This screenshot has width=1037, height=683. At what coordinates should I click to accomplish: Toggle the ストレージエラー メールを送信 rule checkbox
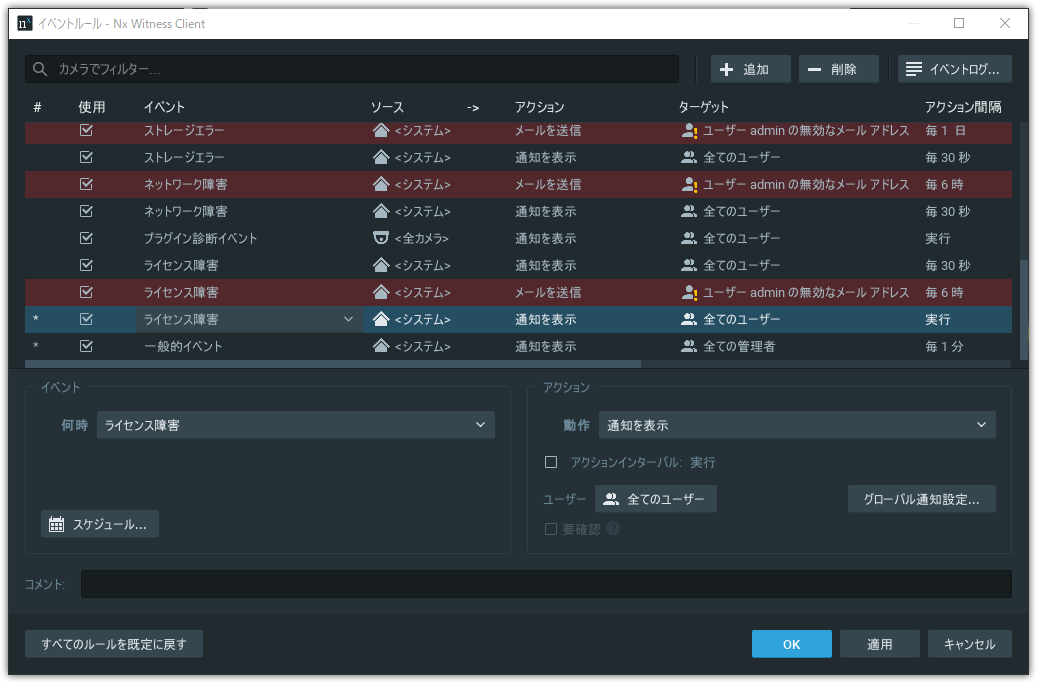coord(86,130)
